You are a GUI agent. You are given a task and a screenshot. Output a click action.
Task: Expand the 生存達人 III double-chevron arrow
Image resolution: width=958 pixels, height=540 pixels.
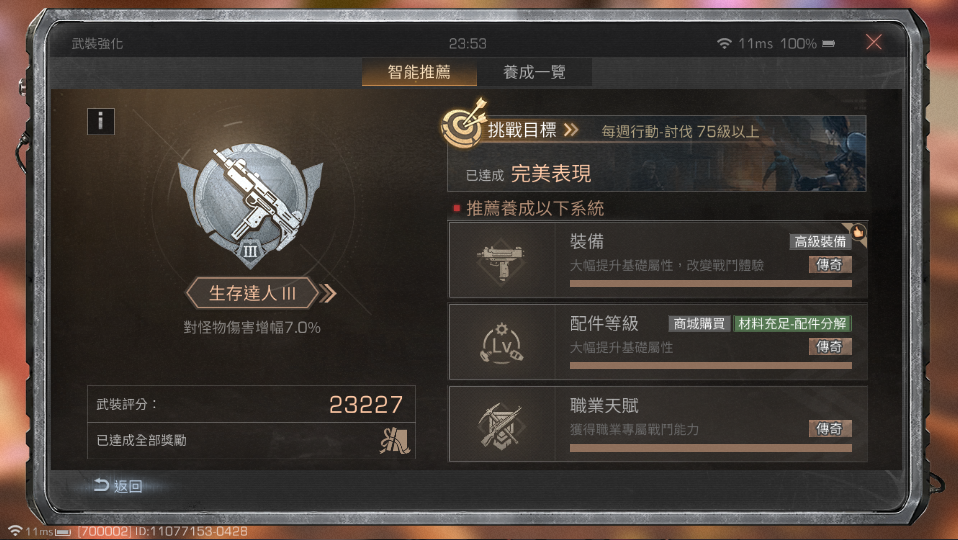328,294
